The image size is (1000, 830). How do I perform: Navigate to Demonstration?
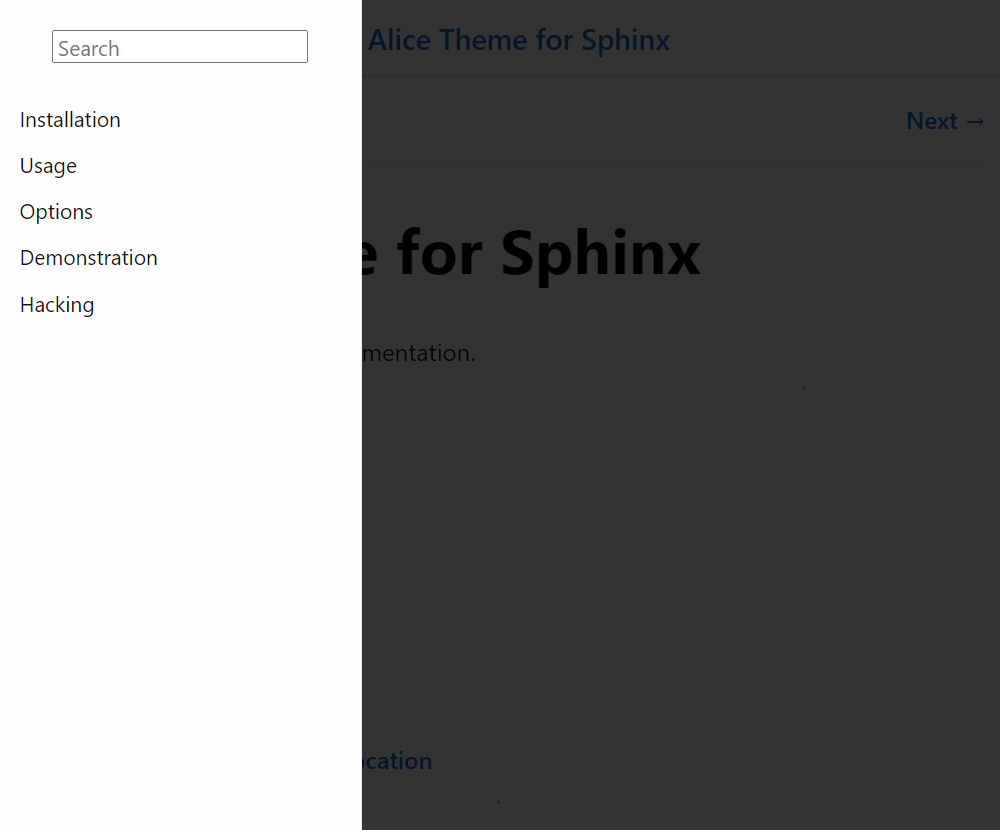click(x=89, y=258)
